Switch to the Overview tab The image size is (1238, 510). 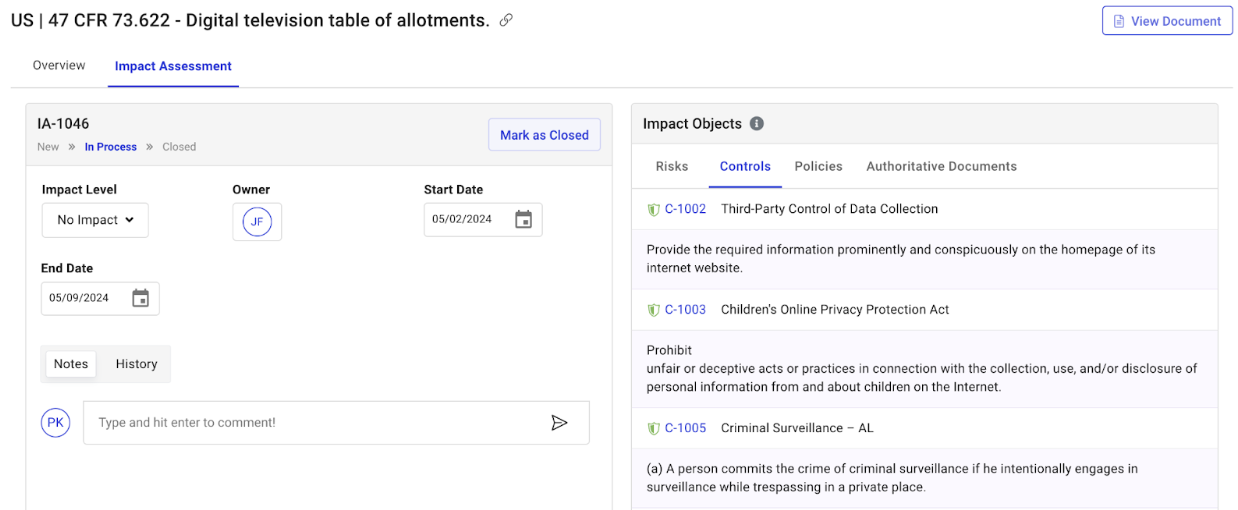click(59, 66)
